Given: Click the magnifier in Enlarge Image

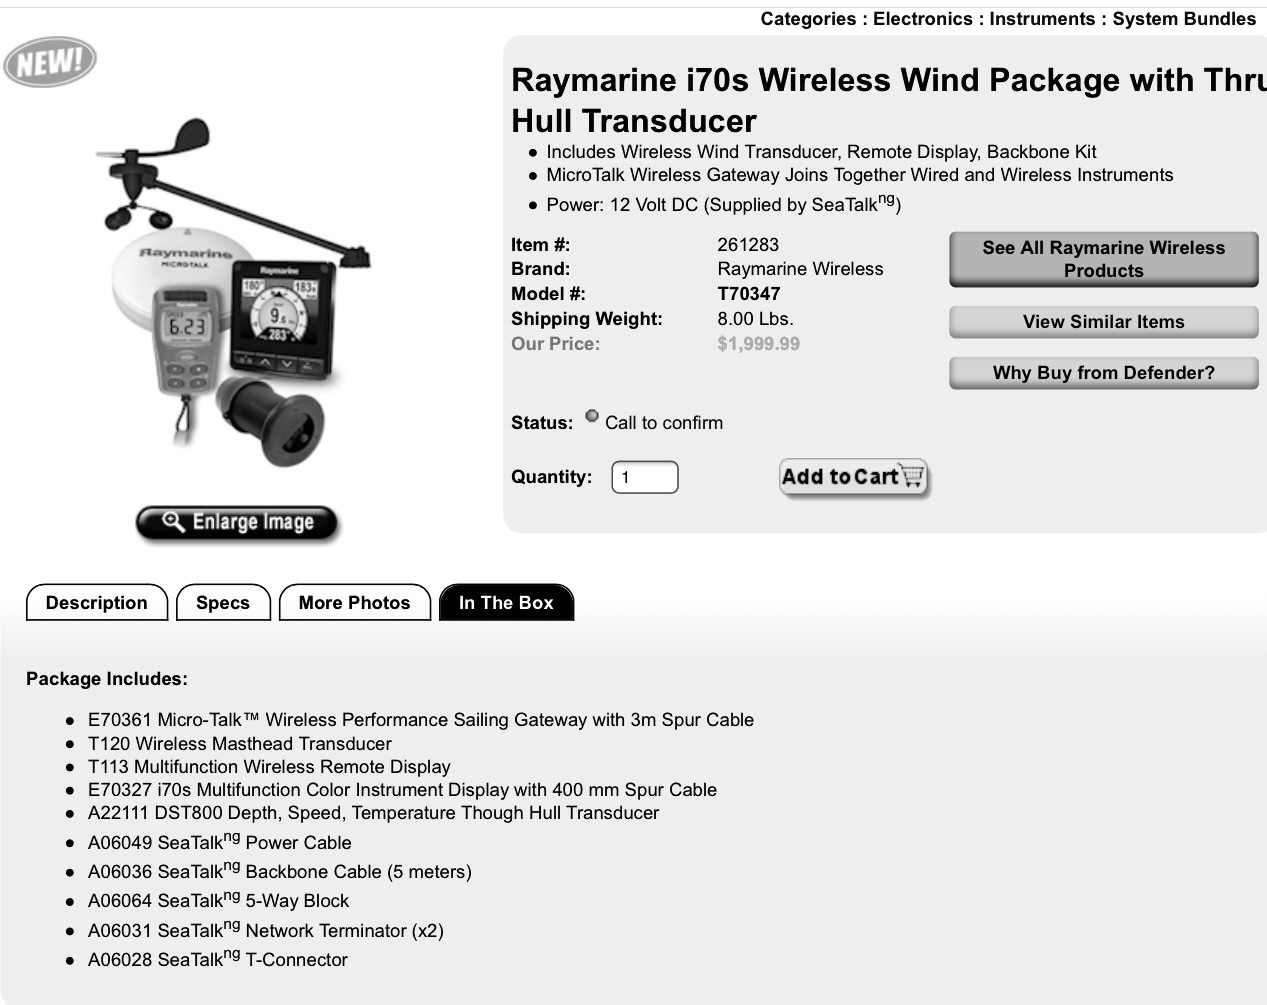Looking at the screenshot, I should pyautogui.click(x=173, y=522).
